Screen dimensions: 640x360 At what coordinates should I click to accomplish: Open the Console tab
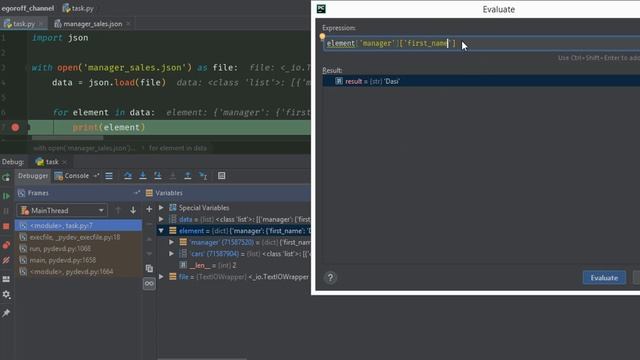pos(72,176)
